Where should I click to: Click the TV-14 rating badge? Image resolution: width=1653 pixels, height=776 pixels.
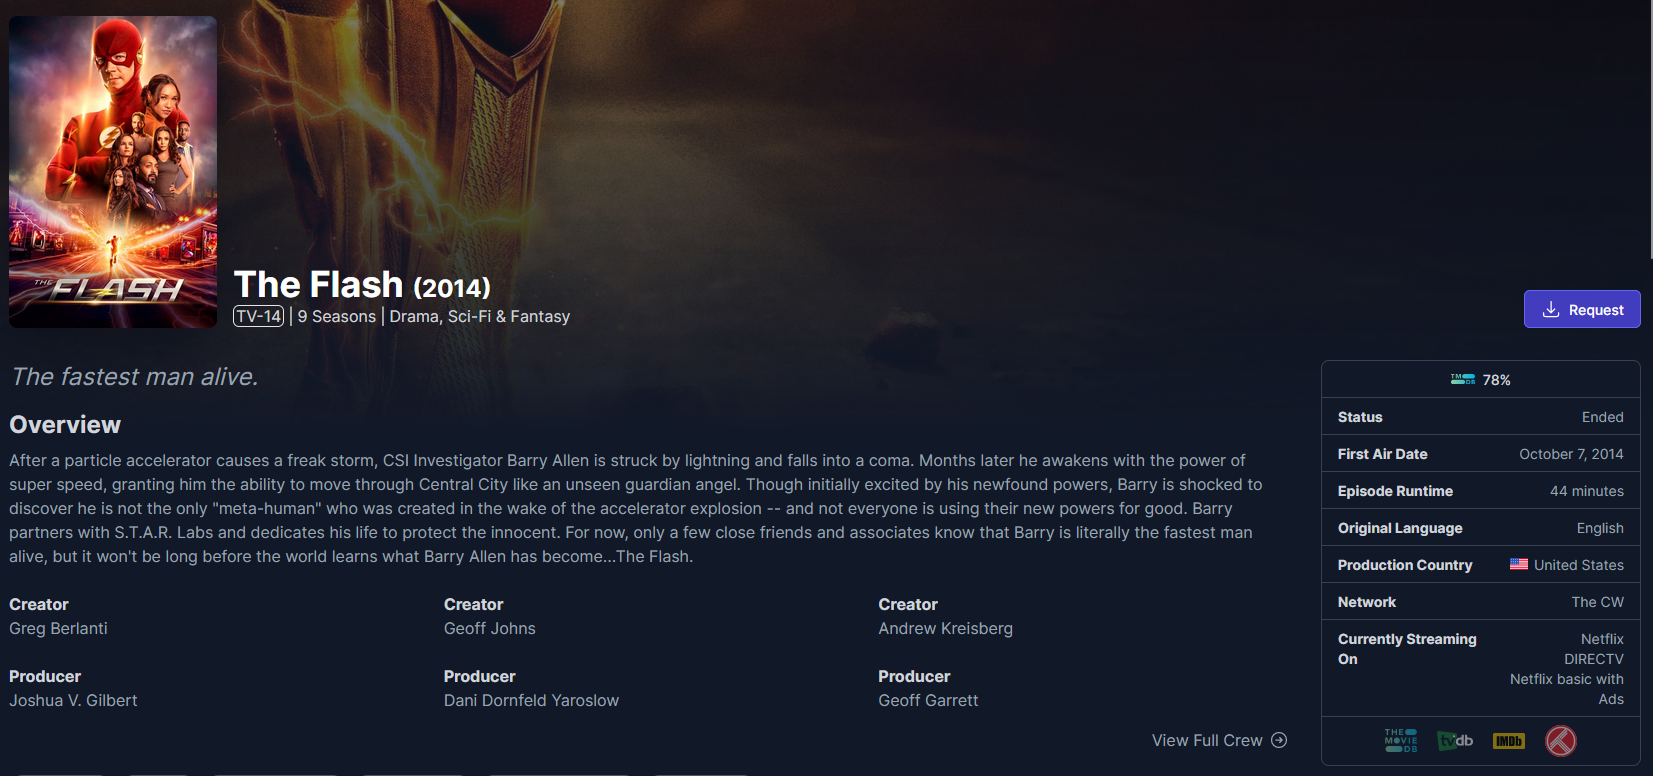259,316
